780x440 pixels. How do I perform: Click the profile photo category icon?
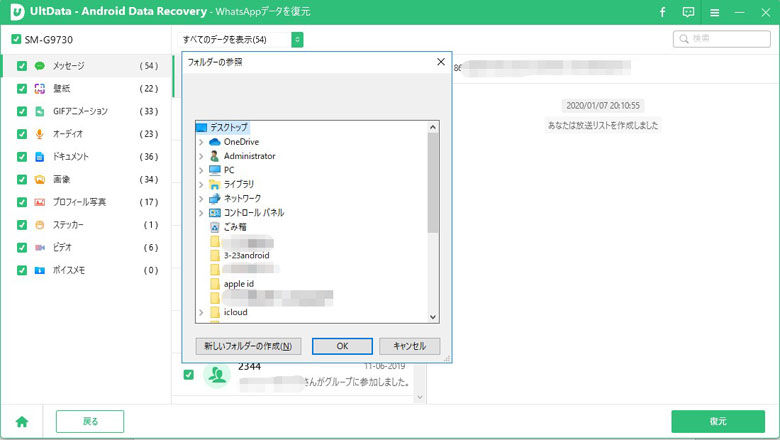[x=40, y=202]
